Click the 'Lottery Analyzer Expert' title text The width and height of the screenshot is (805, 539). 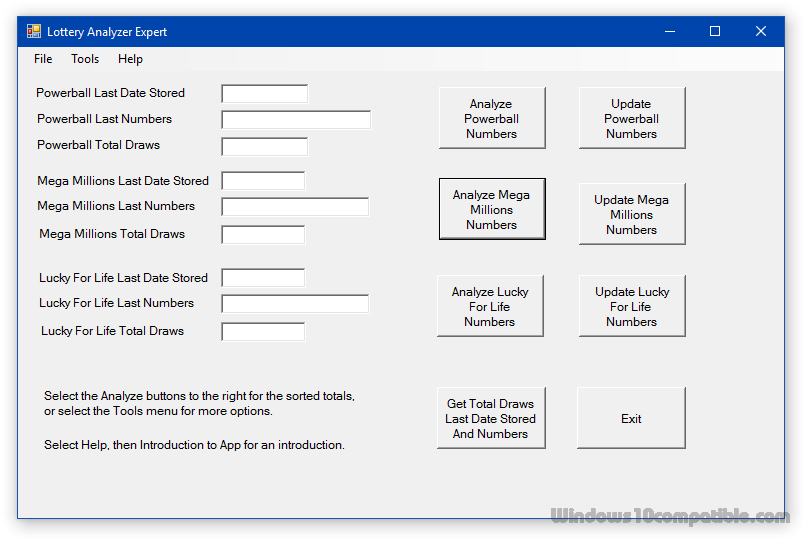pyautogui.click(x=107, y=32)
